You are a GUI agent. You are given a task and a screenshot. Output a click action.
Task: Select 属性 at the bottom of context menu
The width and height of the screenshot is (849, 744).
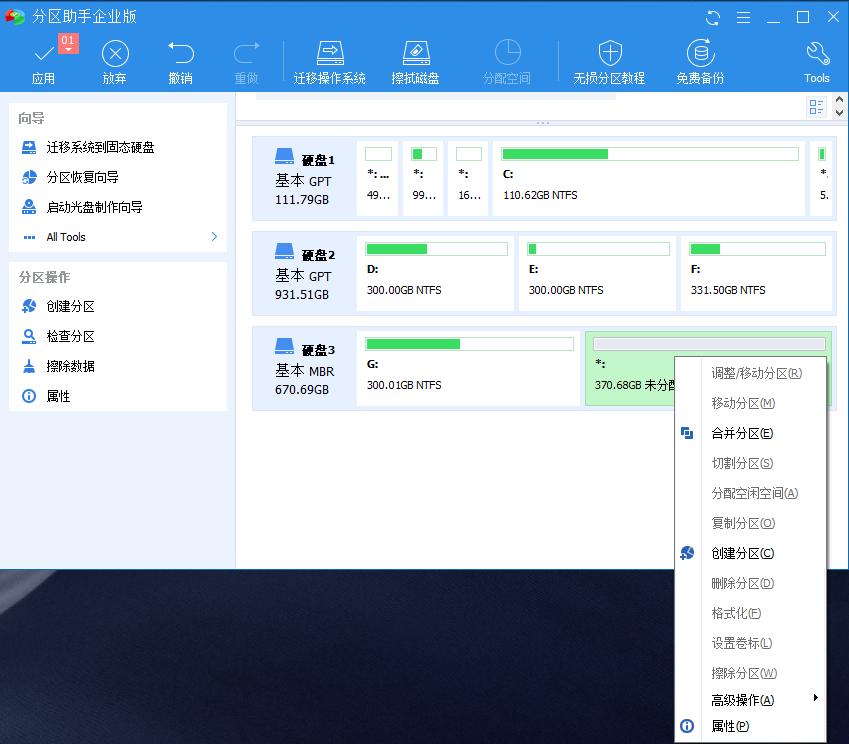[x=731, y=726]
